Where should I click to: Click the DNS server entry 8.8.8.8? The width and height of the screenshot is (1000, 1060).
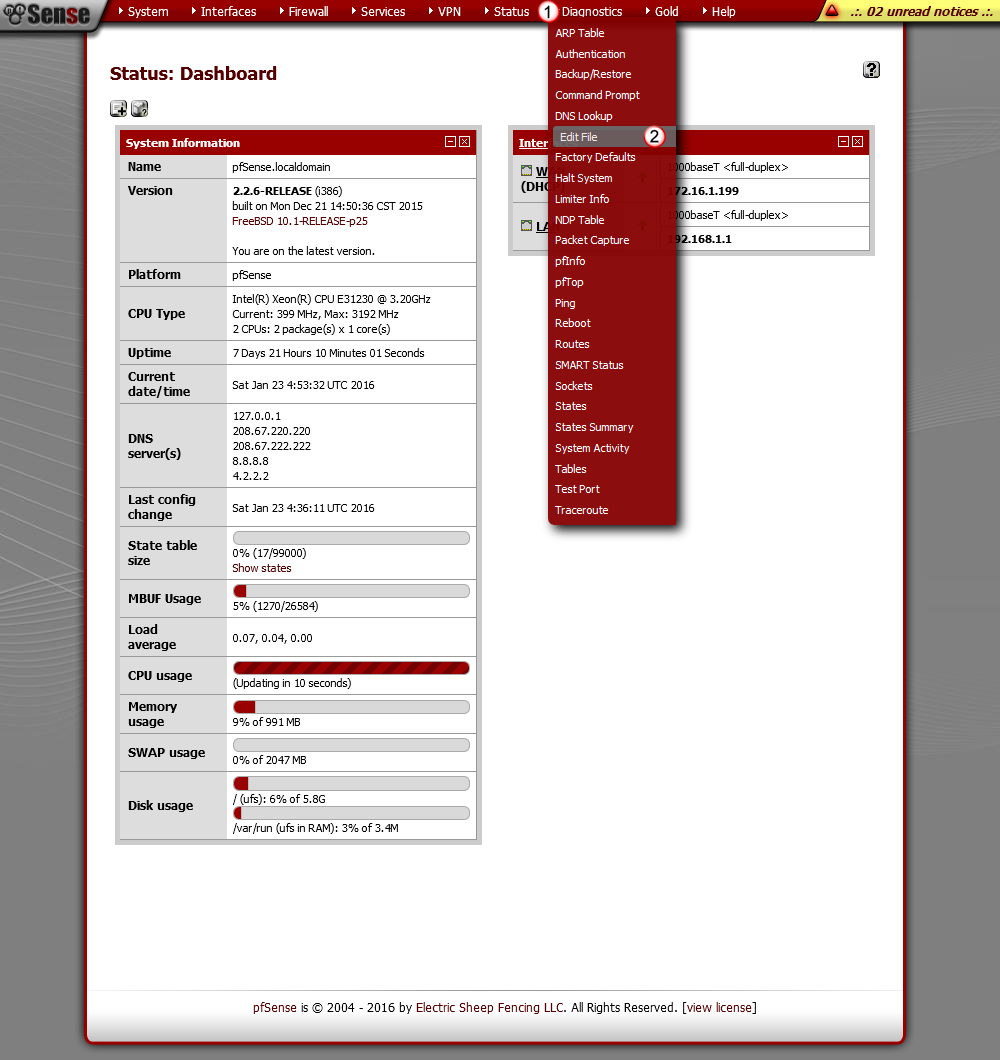click(251, 461)
